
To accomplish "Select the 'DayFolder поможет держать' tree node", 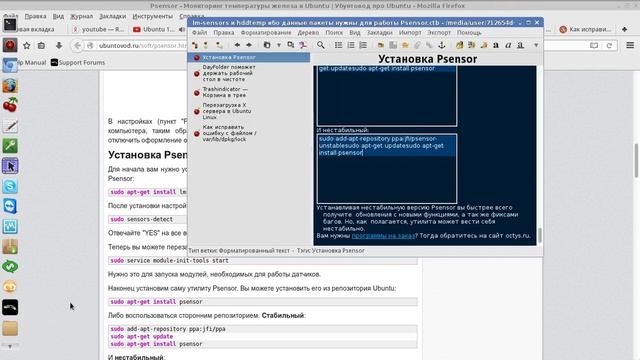I will point(229,73).
